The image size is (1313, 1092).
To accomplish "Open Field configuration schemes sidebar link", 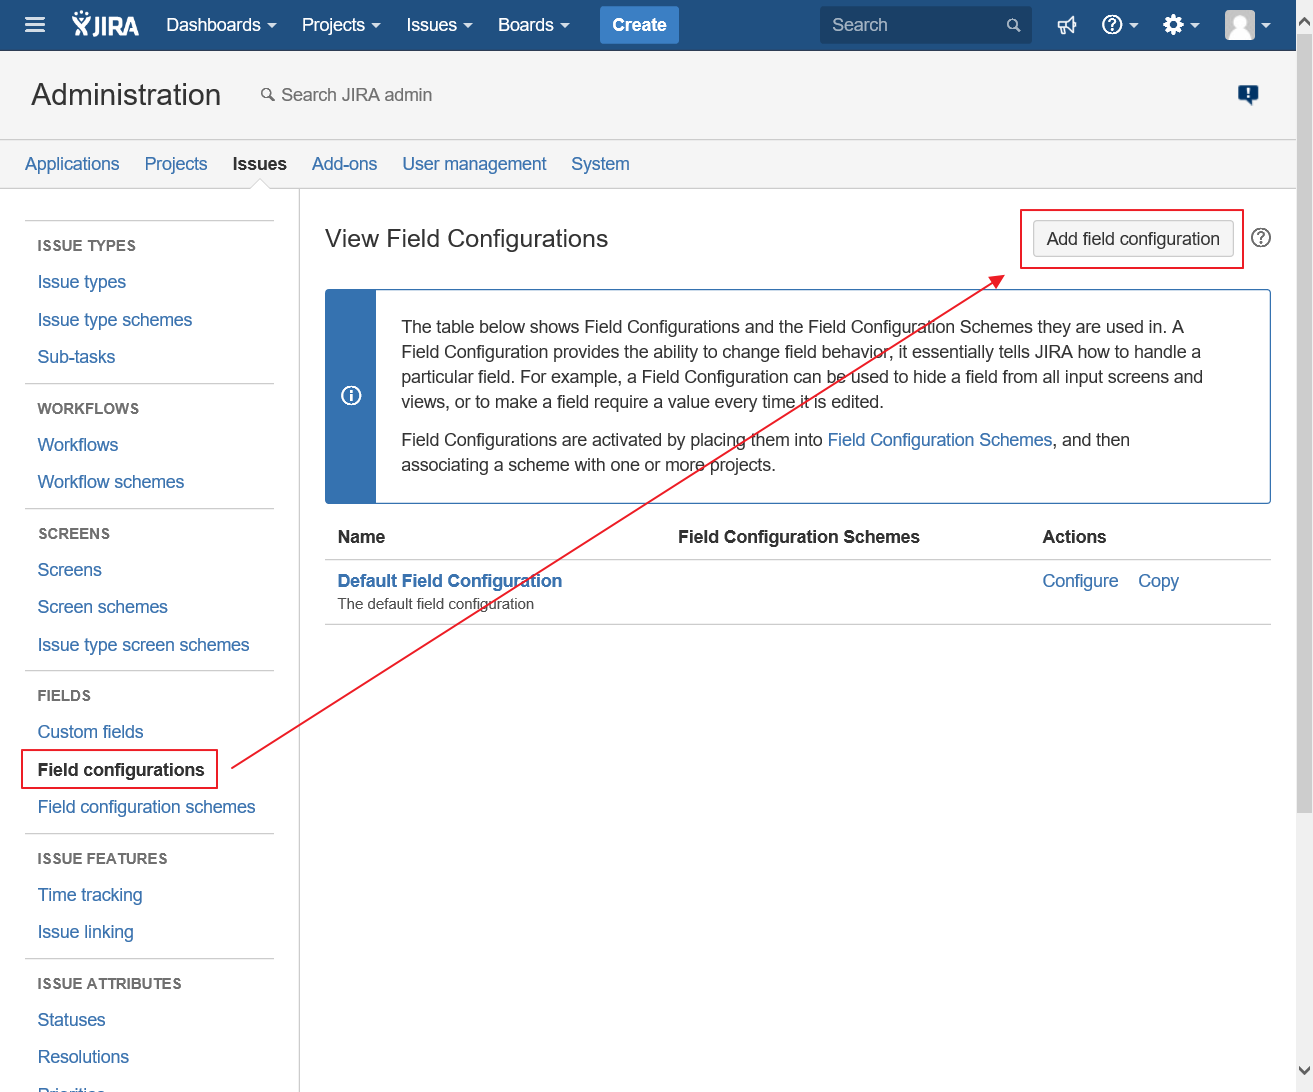I will tap(147, 807).
